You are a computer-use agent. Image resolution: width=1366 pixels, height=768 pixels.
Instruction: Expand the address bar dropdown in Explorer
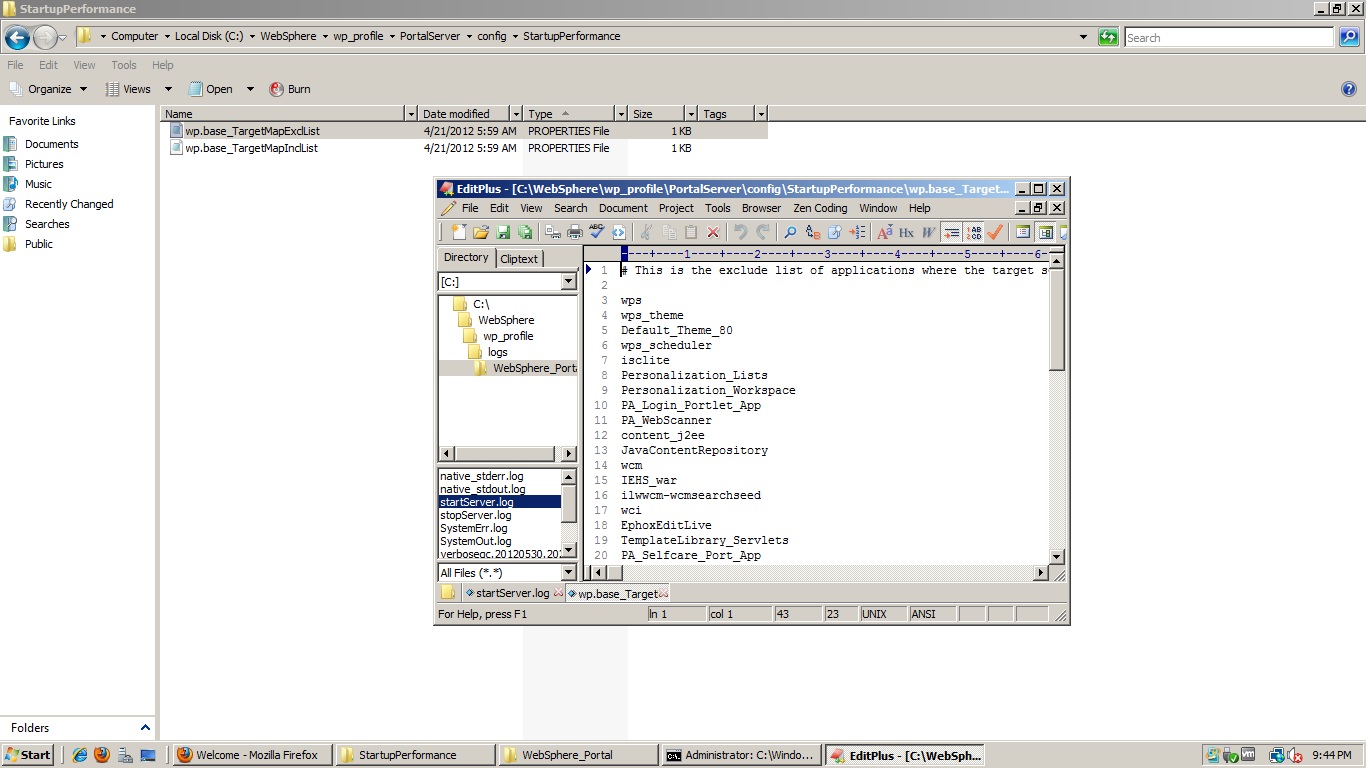pos(1082,37)
